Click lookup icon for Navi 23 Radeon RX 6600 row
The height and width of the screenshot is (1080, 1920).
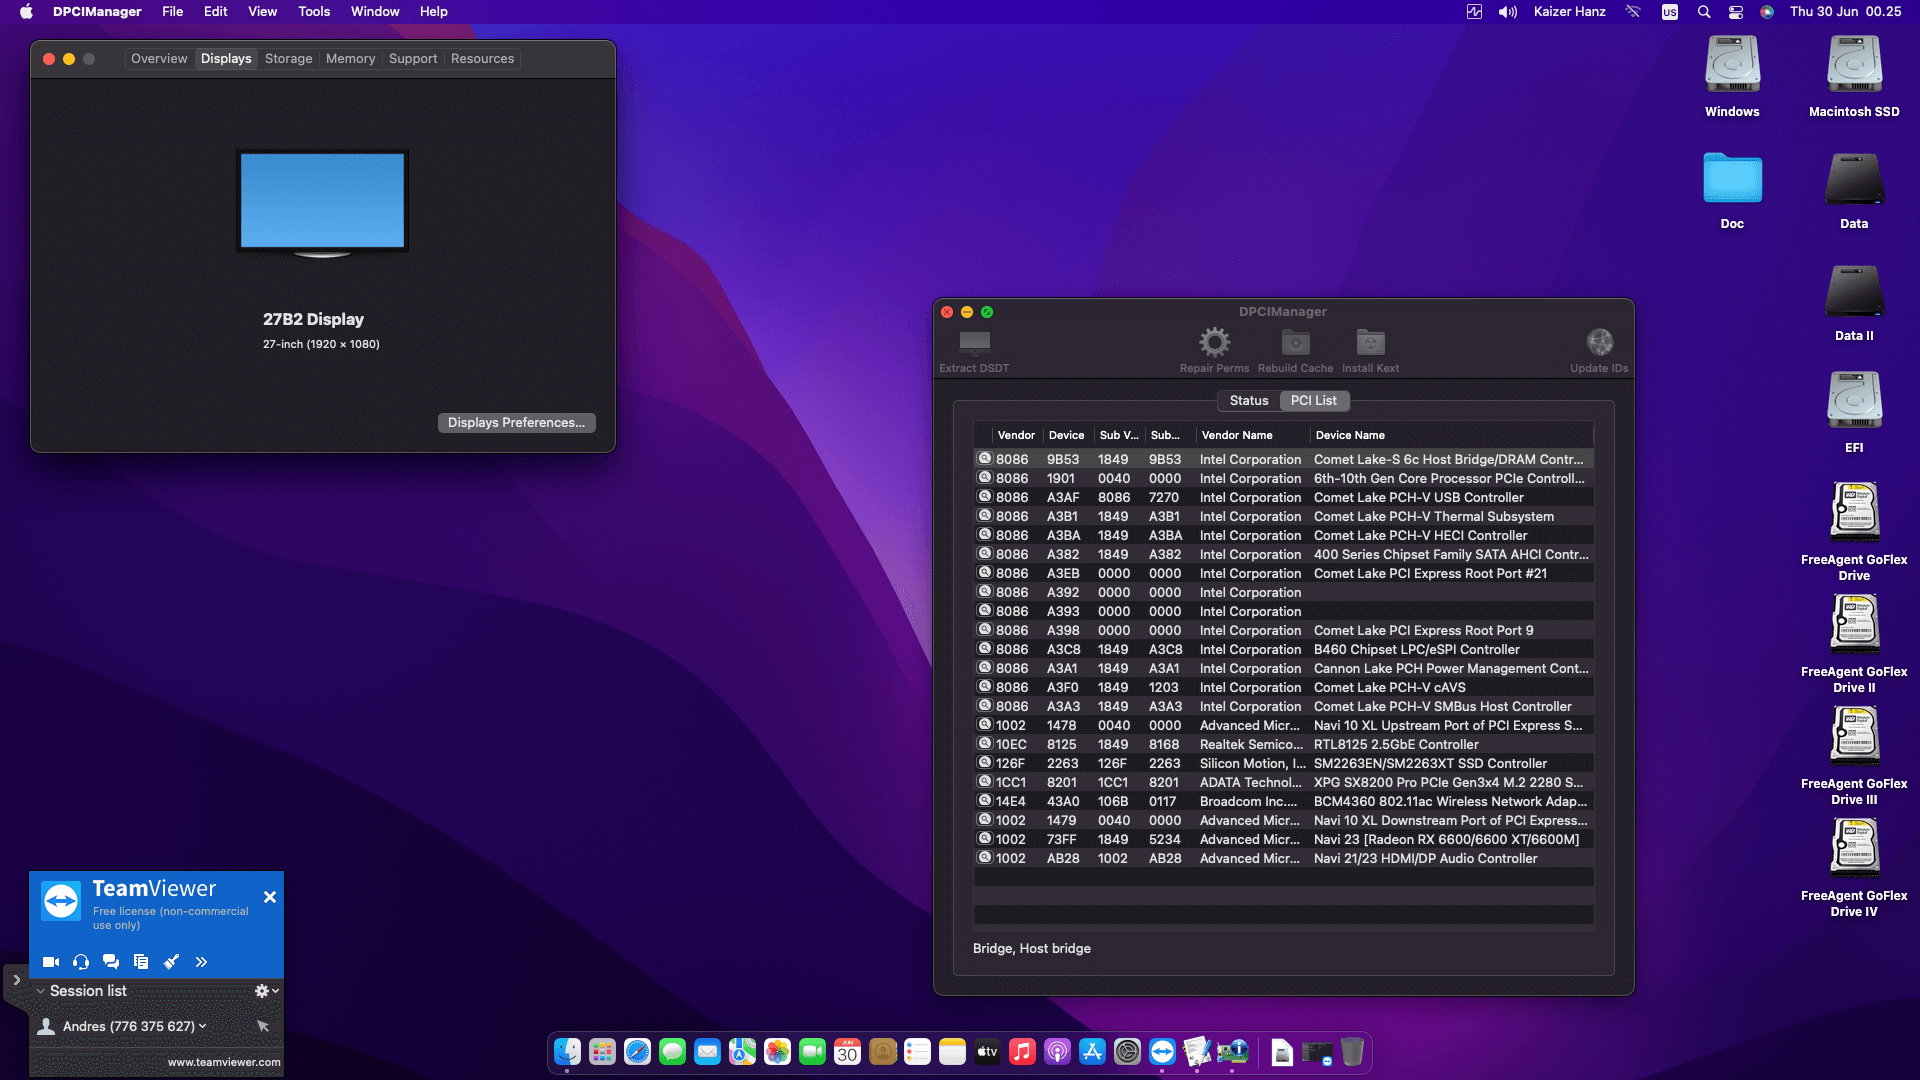click(984, 839)
